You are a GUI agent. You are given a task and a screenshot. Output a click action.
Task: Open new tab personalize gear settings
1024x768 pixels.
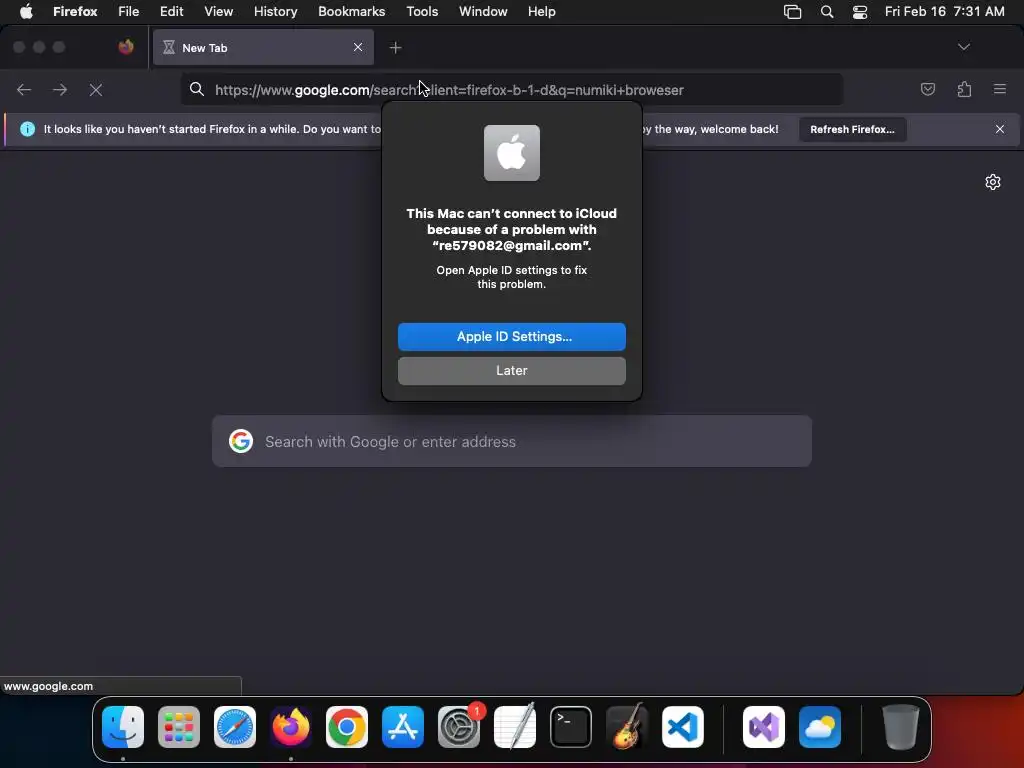tap(993, 182)
